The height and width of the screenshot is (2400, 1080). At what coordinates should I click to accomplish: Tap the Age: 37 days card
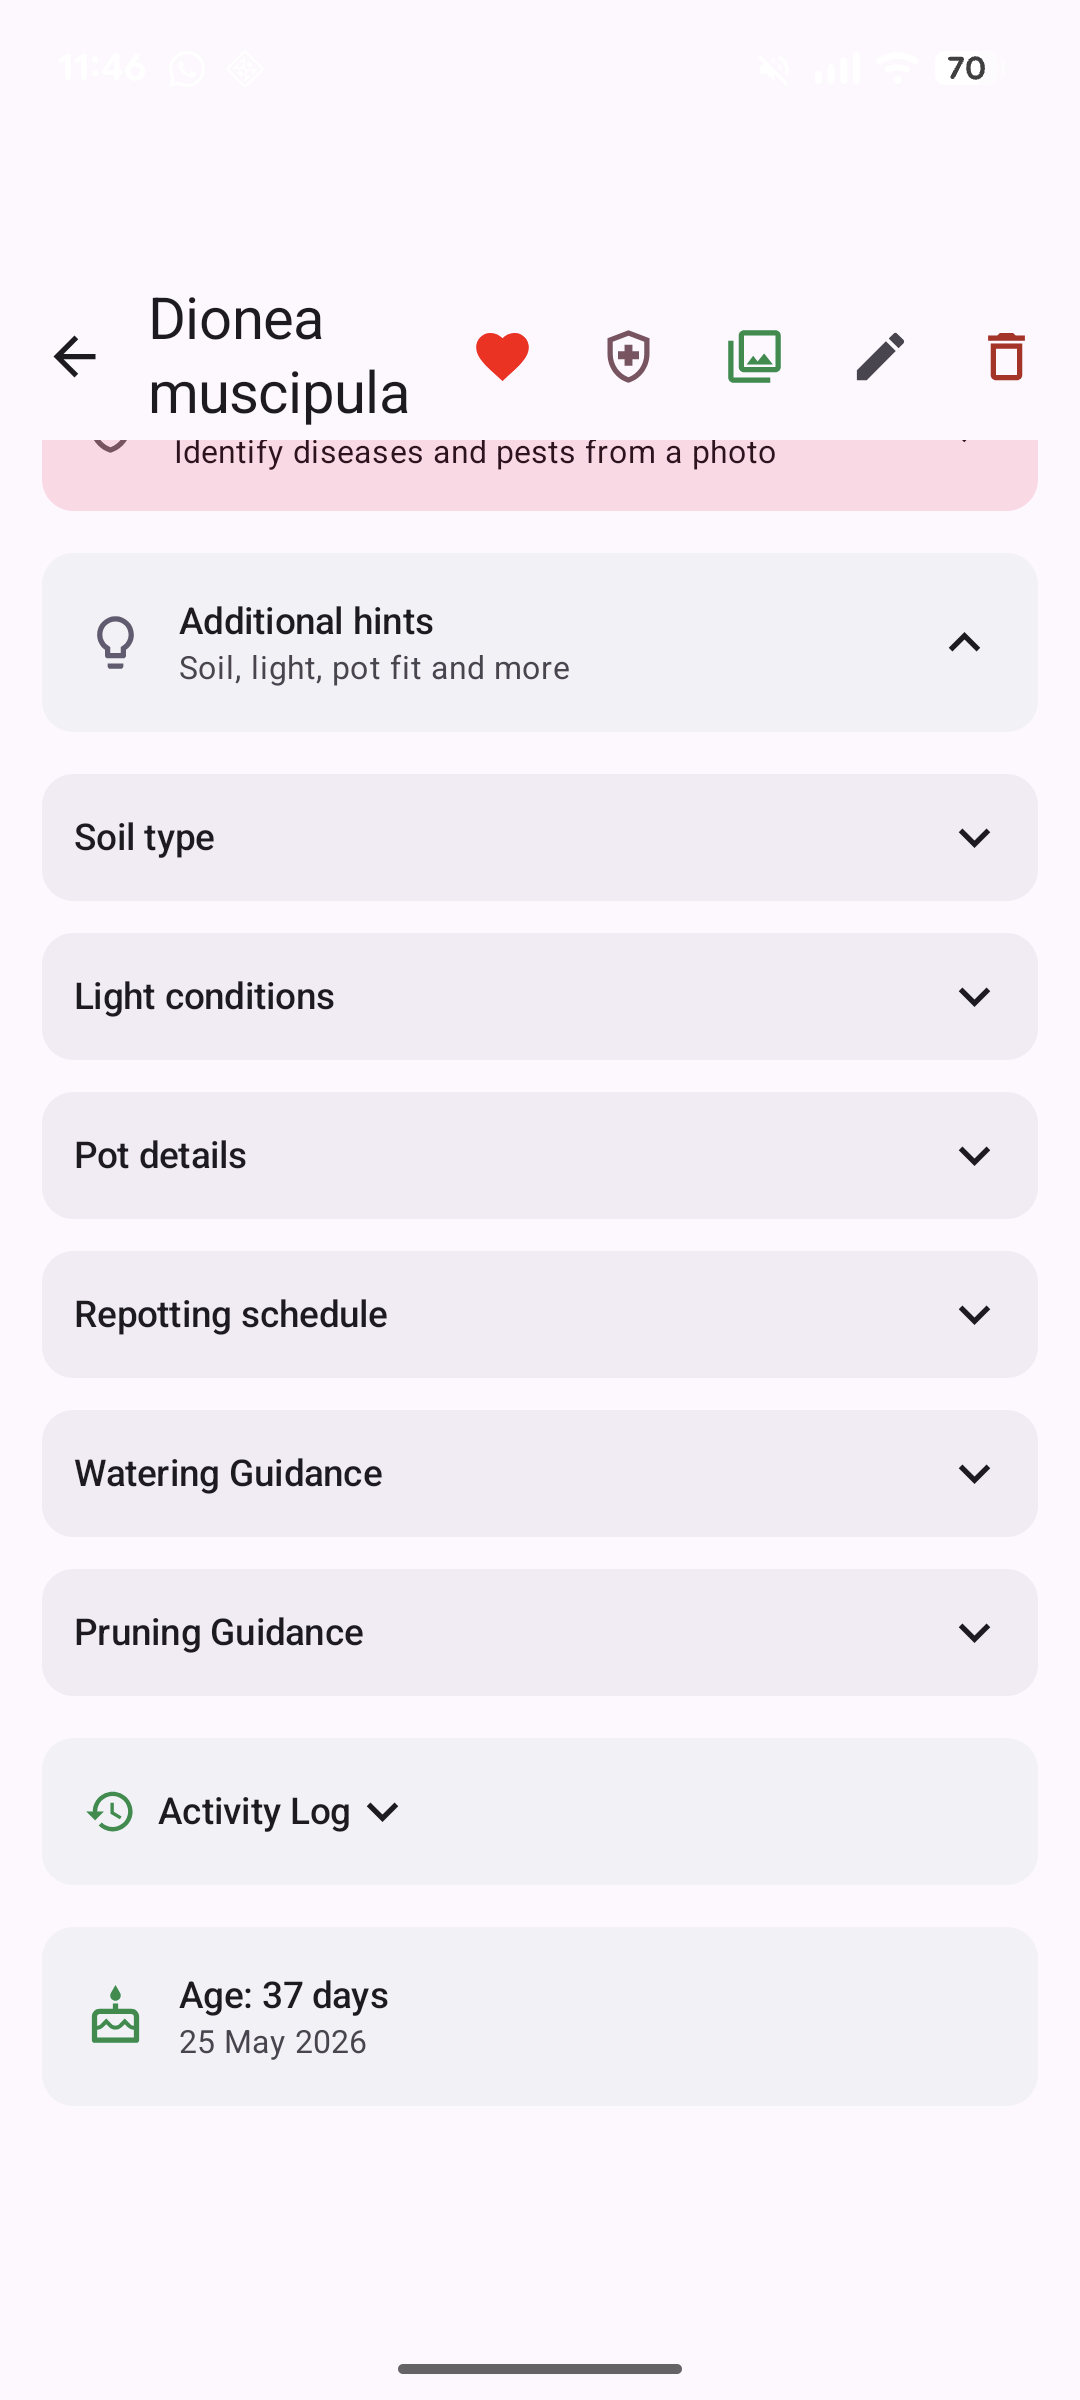(x=540, y=2016)
